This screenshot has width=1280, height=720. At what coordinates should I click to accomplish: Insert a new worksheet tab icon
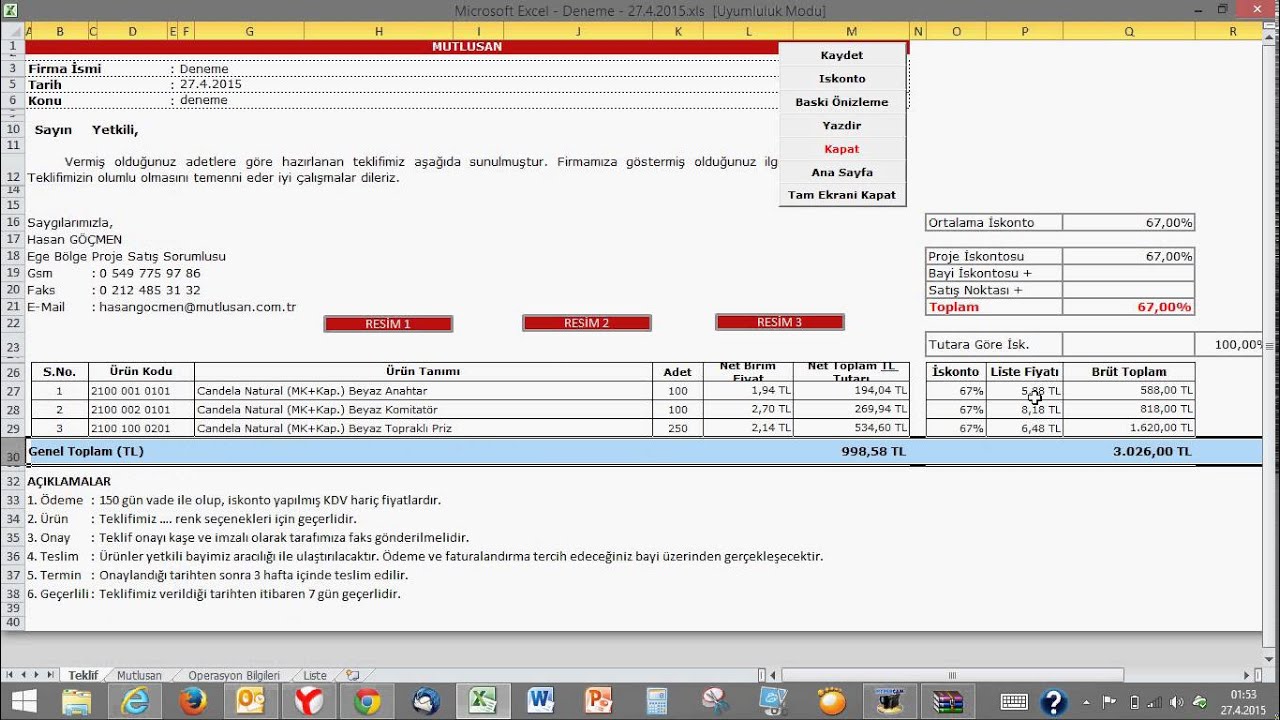click(352, 675)
